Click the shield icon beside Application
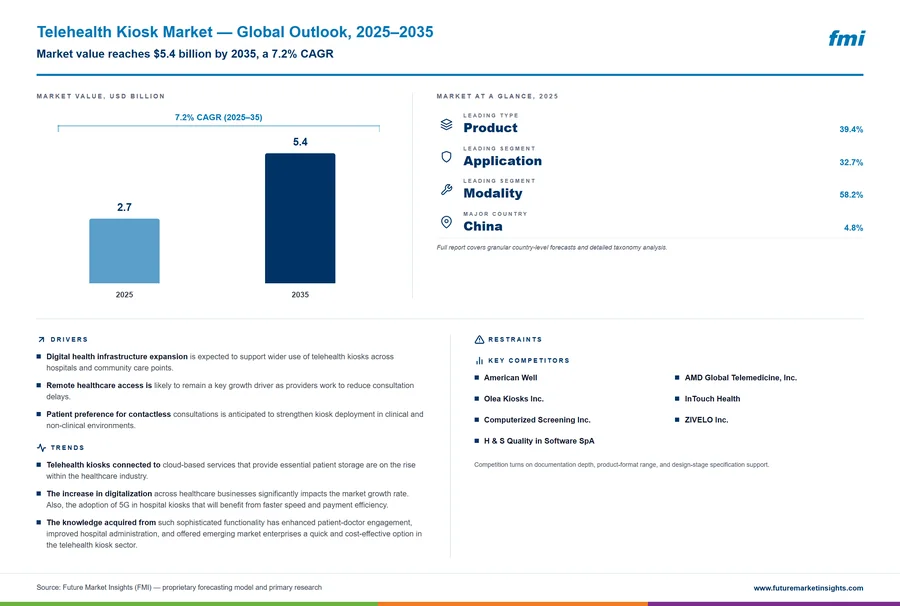900x606 pixels. click(x=447, y=157)
